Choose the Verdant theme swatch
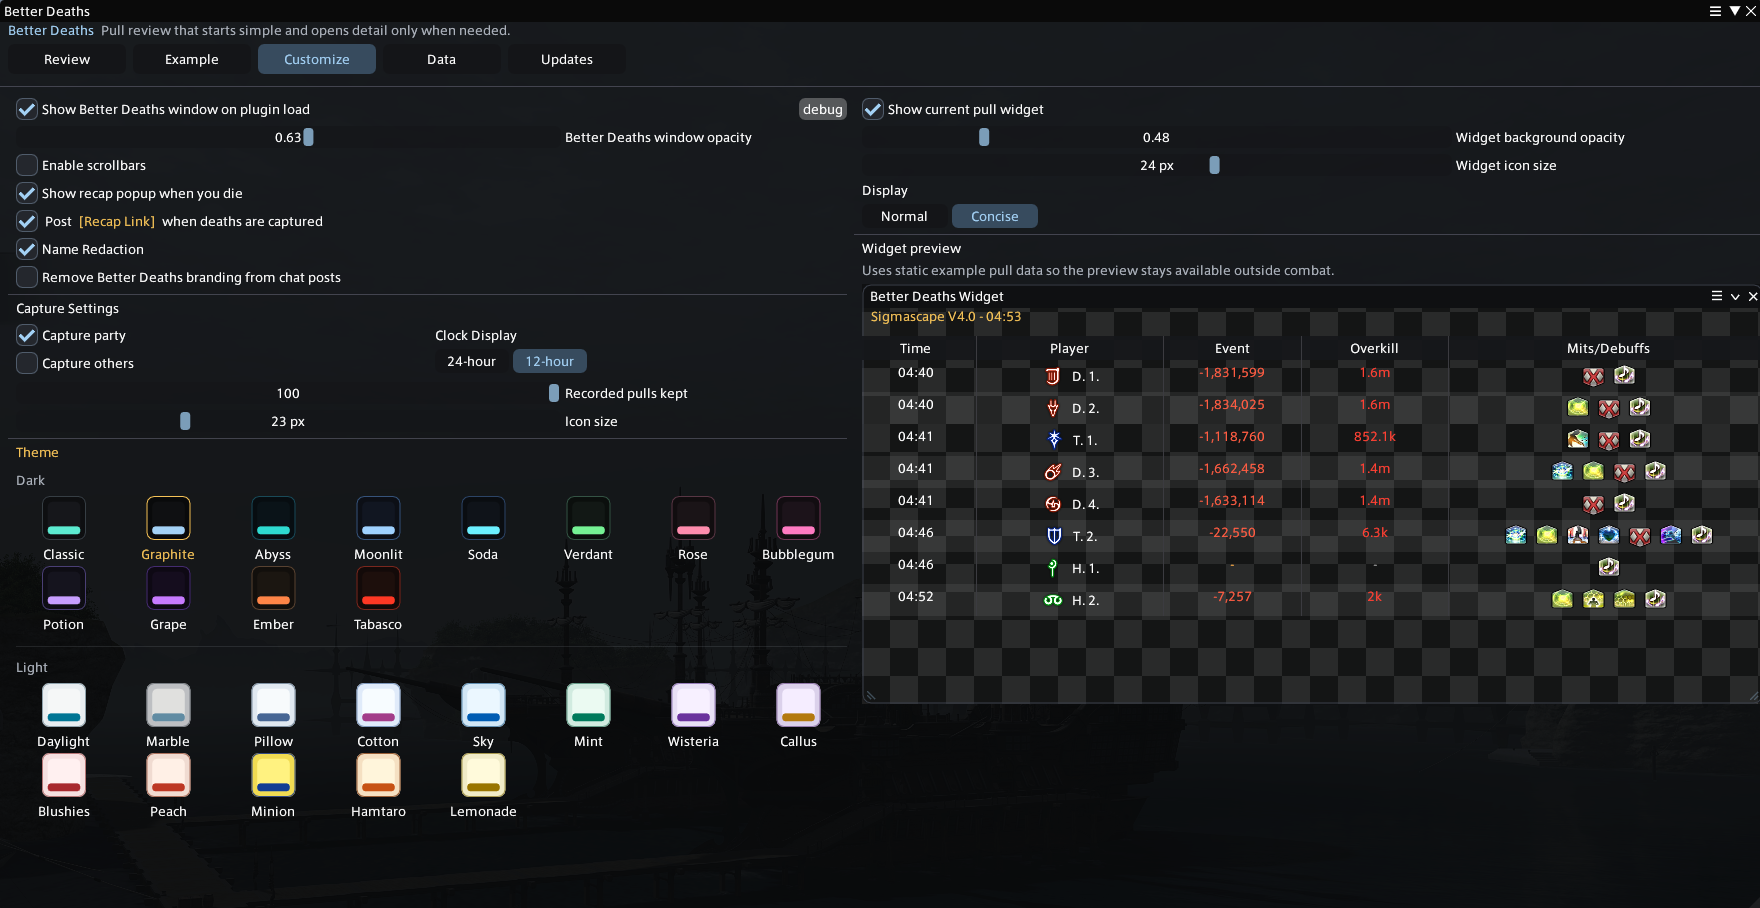Image resolution: width=1760 pixels, height=908 pixels. 588,518
